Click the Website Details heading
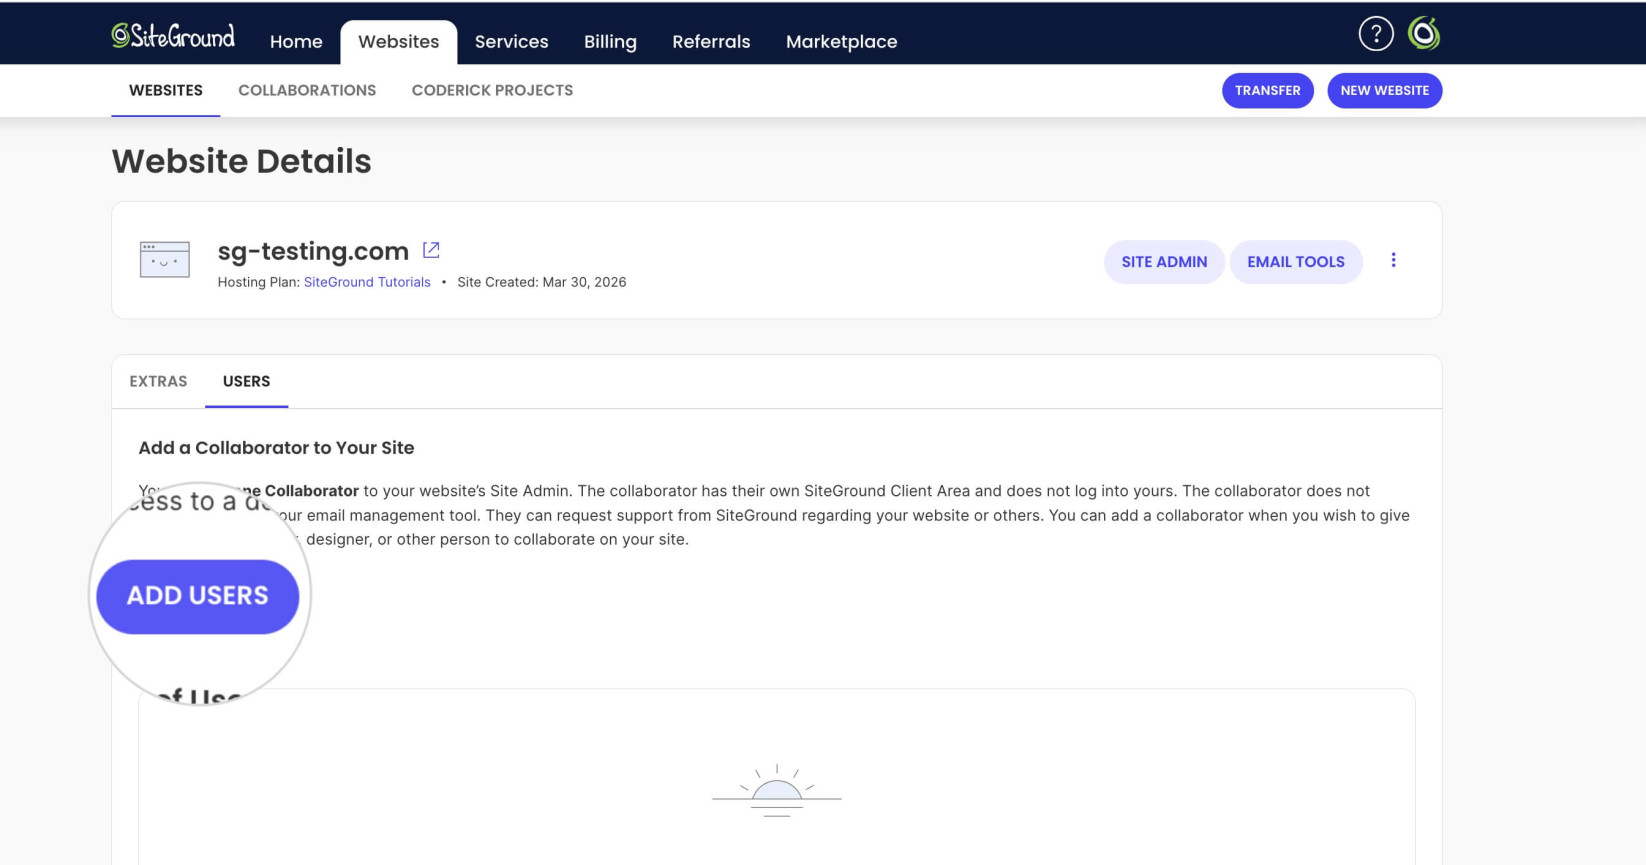This screenshot has width=1646, height=865. (241, 161)
